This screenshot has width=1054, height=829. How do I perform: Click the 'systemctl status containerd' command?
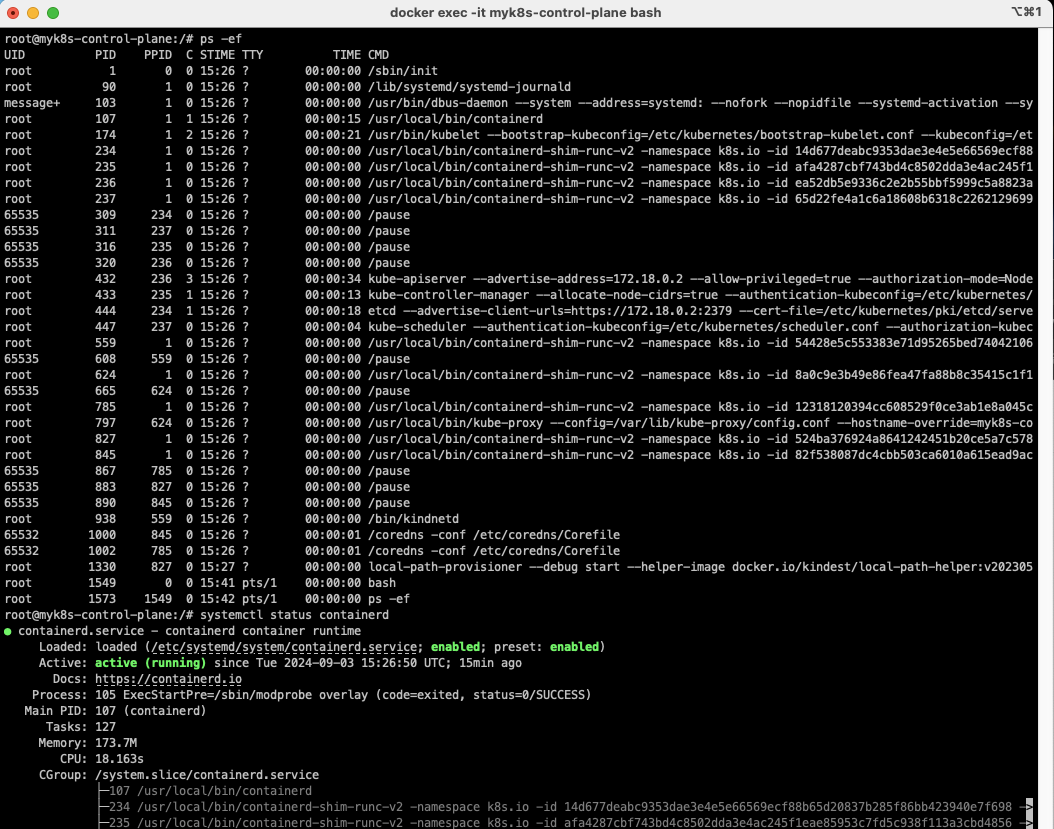(x=294, y=615)
